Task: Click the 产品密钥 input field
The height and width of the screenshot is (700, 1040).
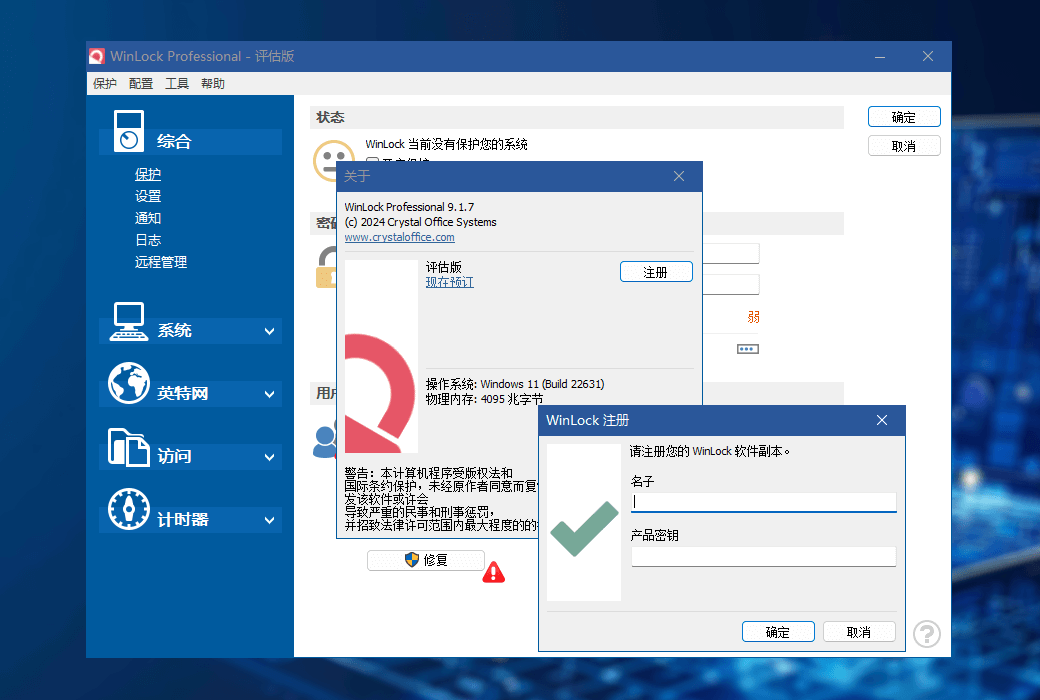Action: coord(763,556)
